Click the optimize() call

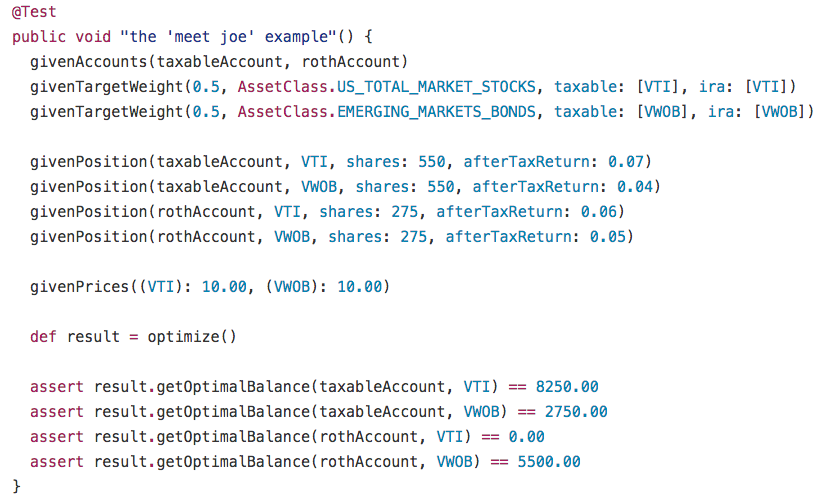192,337
